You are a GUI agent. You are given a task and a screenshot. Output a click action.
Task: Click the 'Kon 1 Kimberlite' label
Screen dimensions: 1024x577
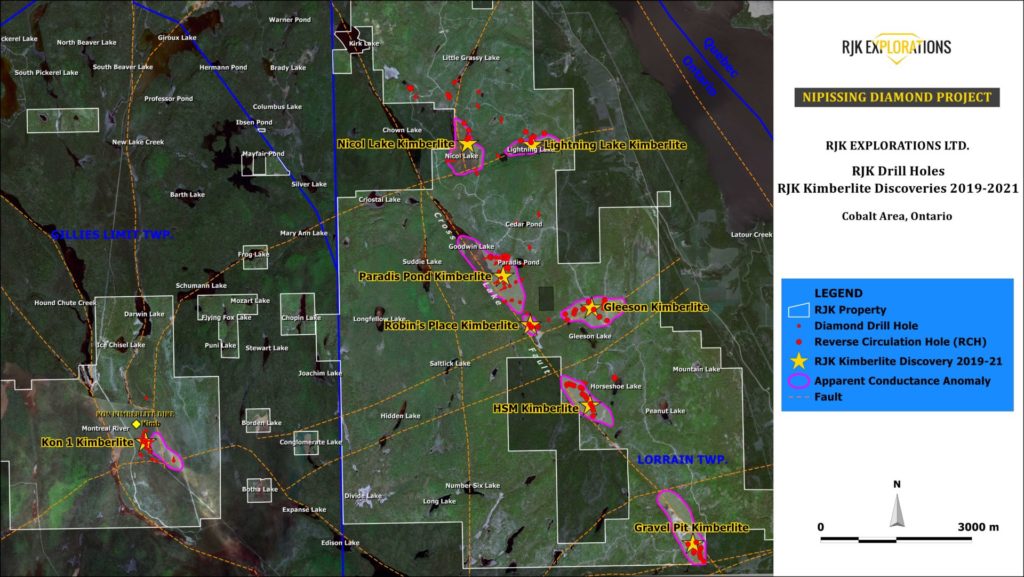88,443
